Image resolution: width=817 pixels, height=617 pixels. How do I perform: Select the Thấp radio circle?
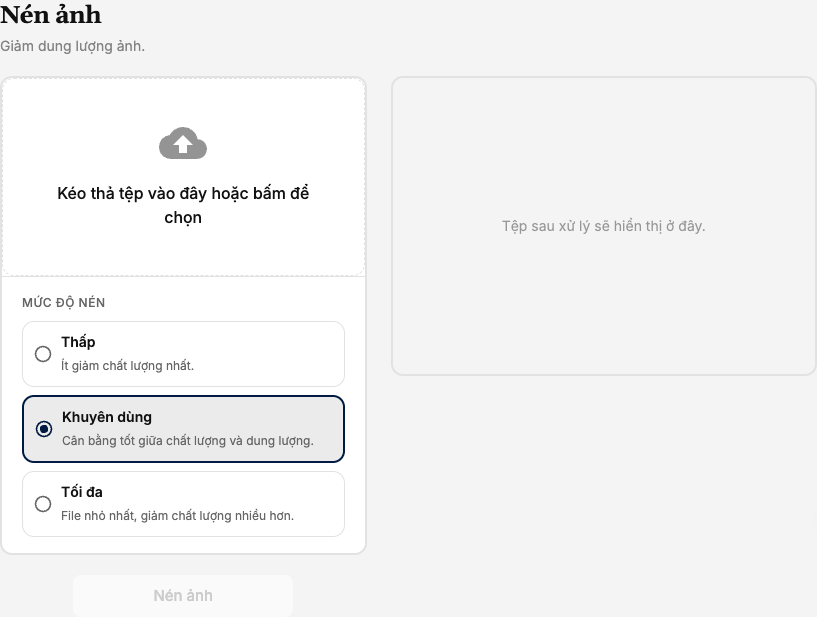click(x=43, y=354)
